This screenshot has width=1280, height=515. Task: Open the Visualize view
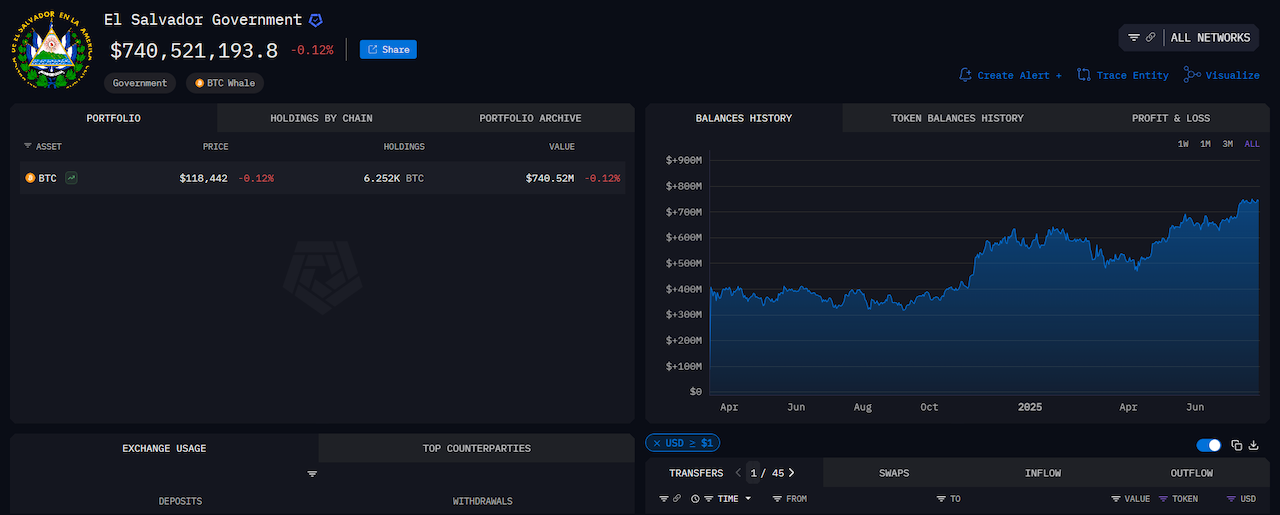pos(1232,75)
